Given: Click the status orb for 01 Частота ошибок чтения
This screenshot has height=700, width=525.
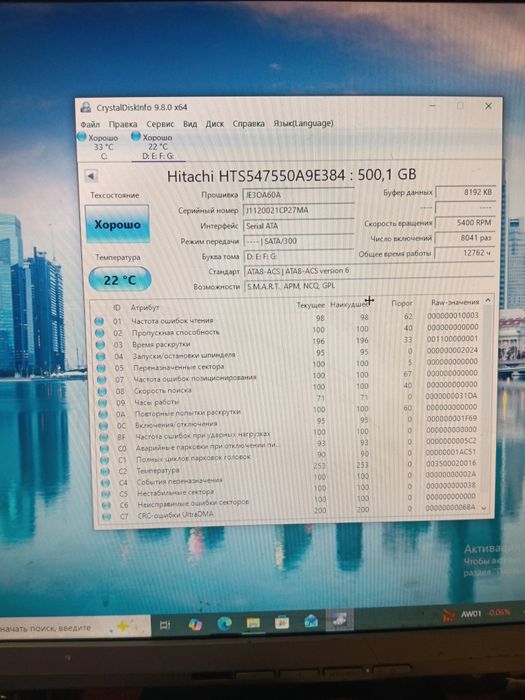Looking at the screenshot, I should coord(99,321).
